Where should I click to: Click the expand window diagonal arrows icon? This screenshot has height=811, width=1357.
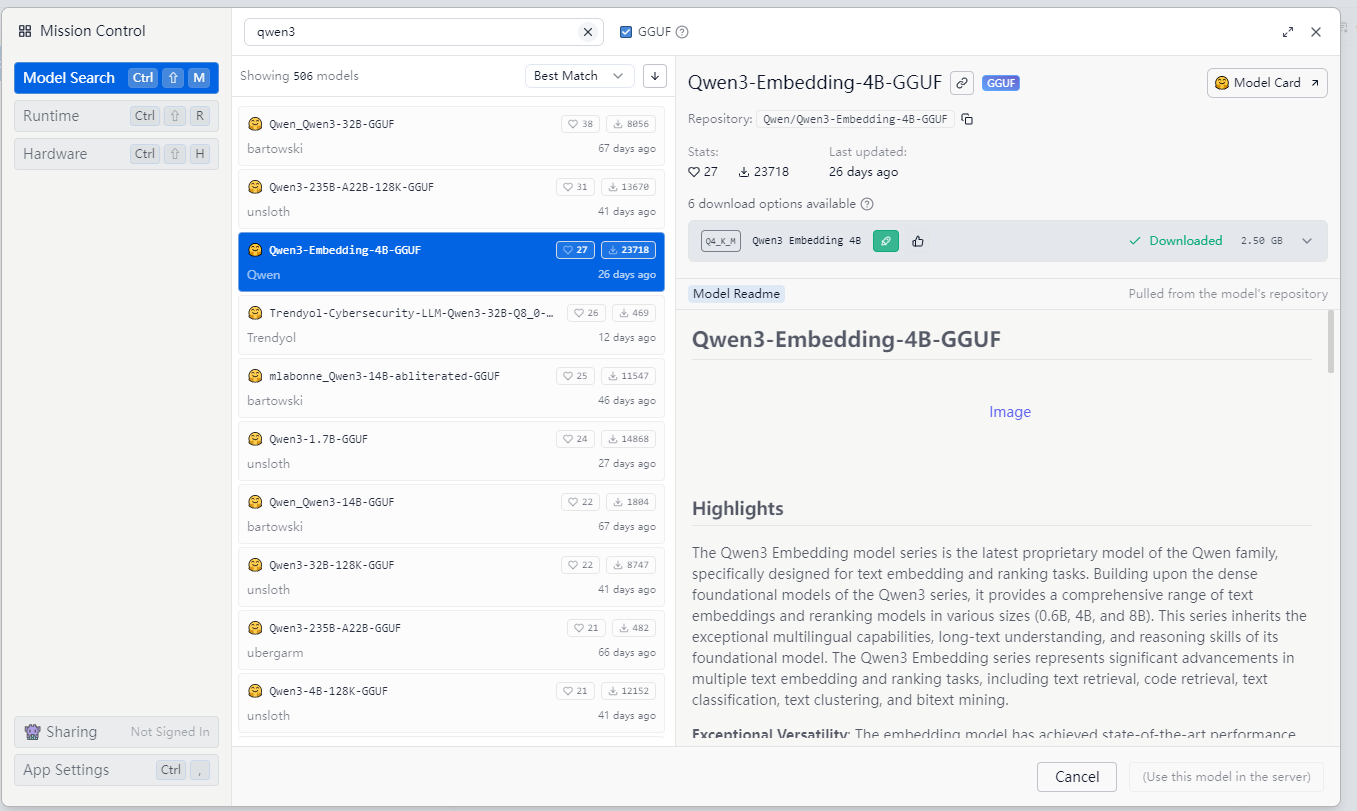pyautogui.click(x=1288, y=32)
